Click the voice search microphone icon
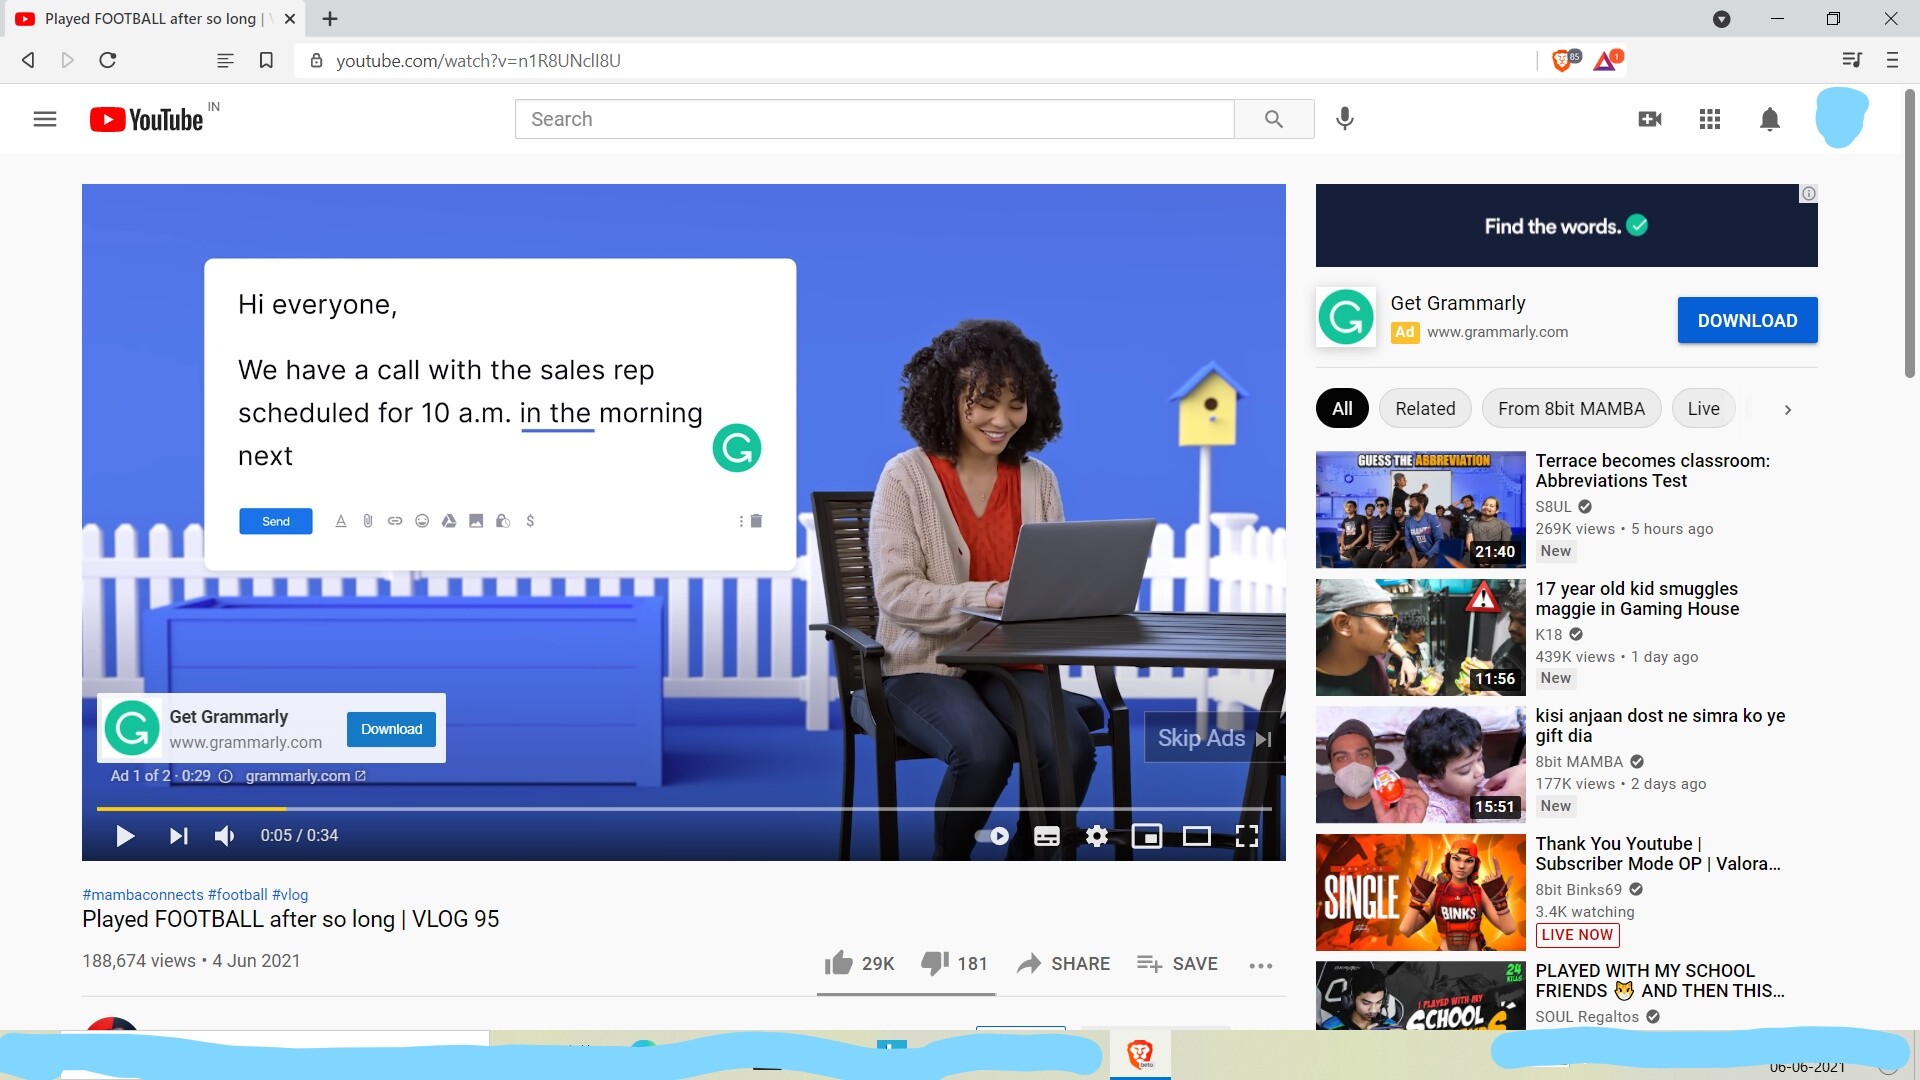1920x1080 pixels. tap(1345, 119)
